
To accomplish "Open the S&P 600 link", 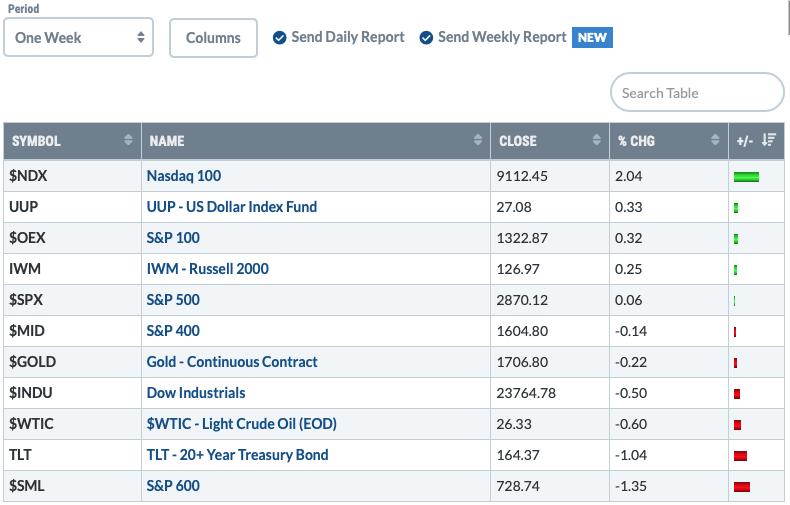I will pos(173,486).
